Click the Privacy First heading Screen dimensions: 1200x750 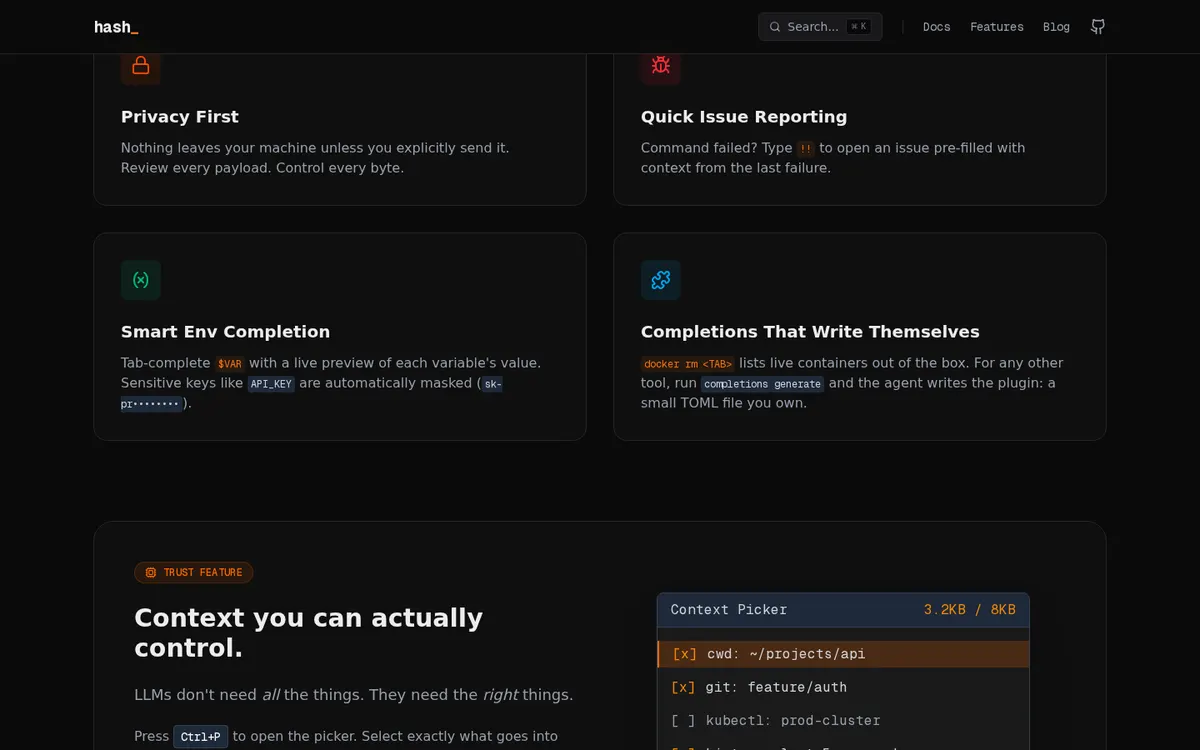tap(180, 117)
